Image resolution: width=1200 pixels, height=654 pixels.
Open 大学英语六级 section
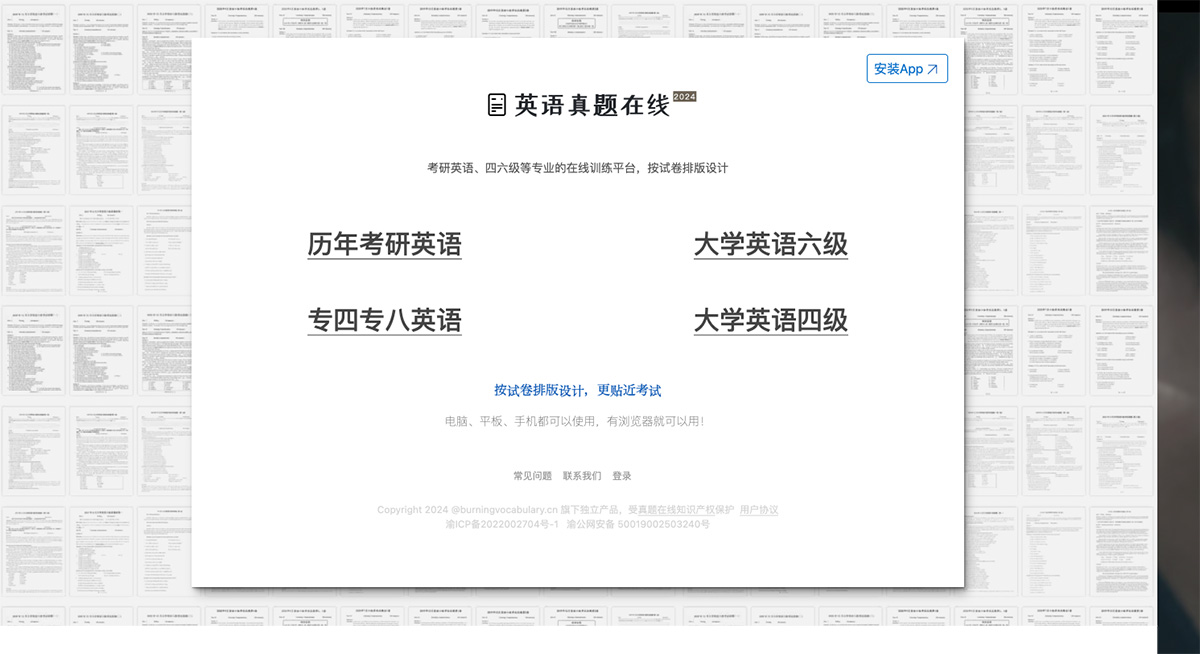coord(770,243)
